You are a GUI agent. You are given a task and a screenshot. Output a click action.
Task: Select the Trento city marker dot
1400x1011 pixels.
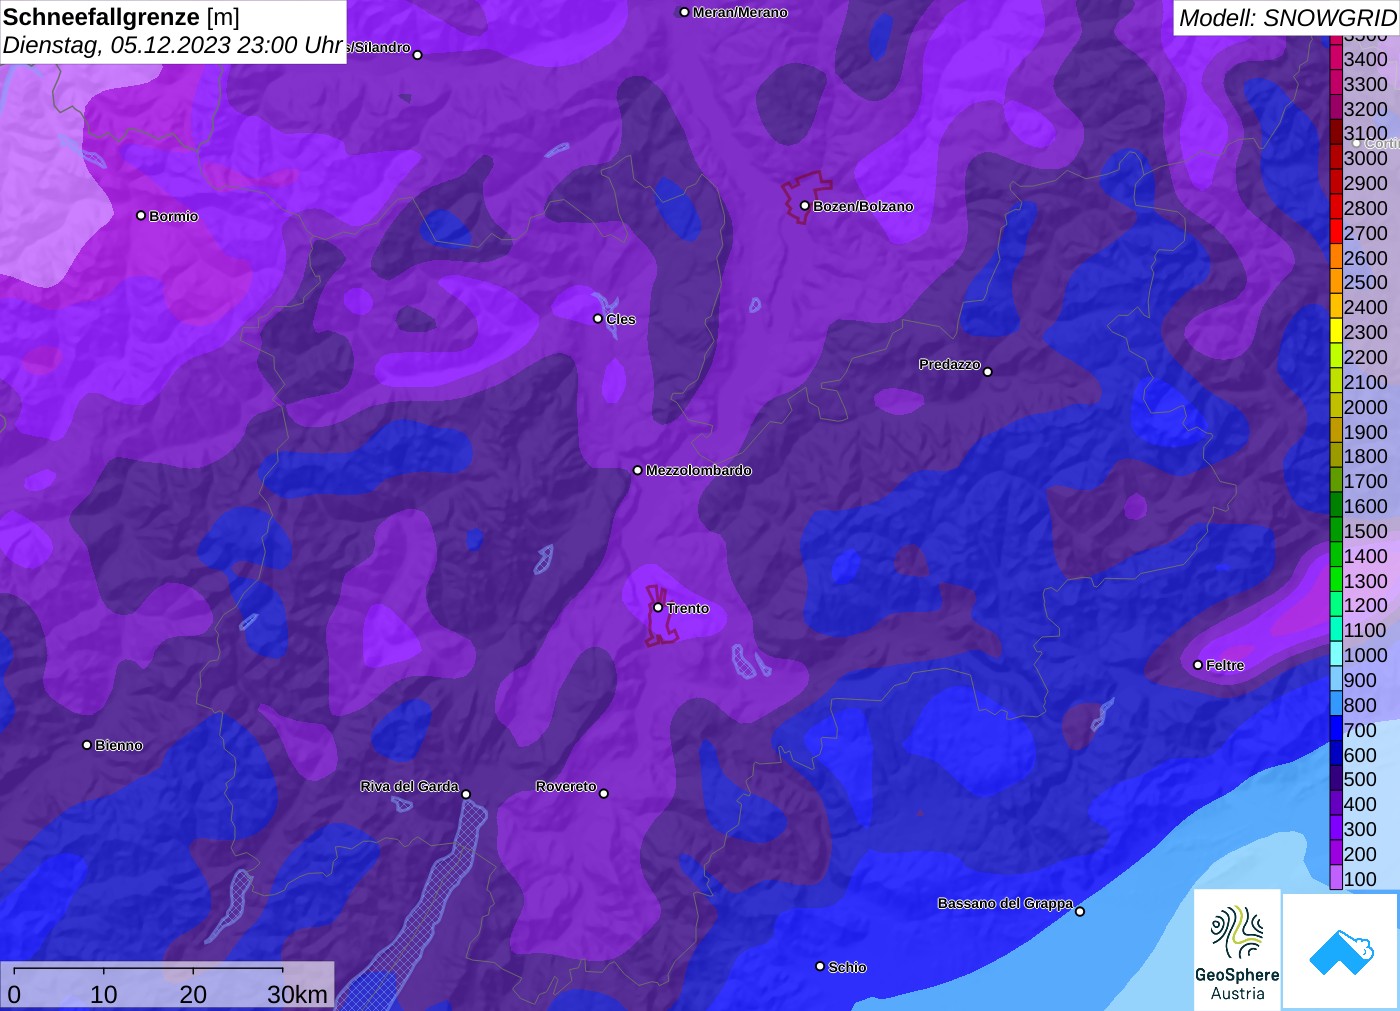(x=658, y=608)
